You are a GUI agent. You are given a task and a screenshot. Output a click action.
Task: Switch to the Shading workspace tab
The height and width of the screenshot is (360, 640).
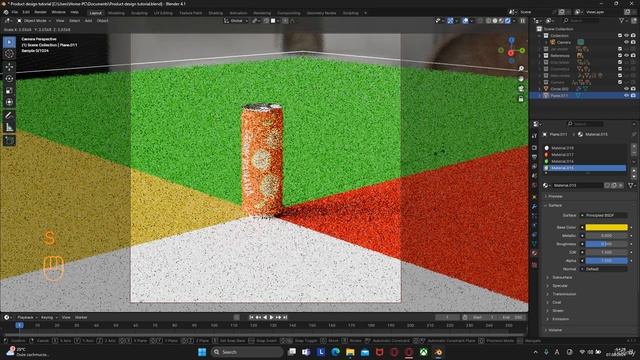(216, 13)
